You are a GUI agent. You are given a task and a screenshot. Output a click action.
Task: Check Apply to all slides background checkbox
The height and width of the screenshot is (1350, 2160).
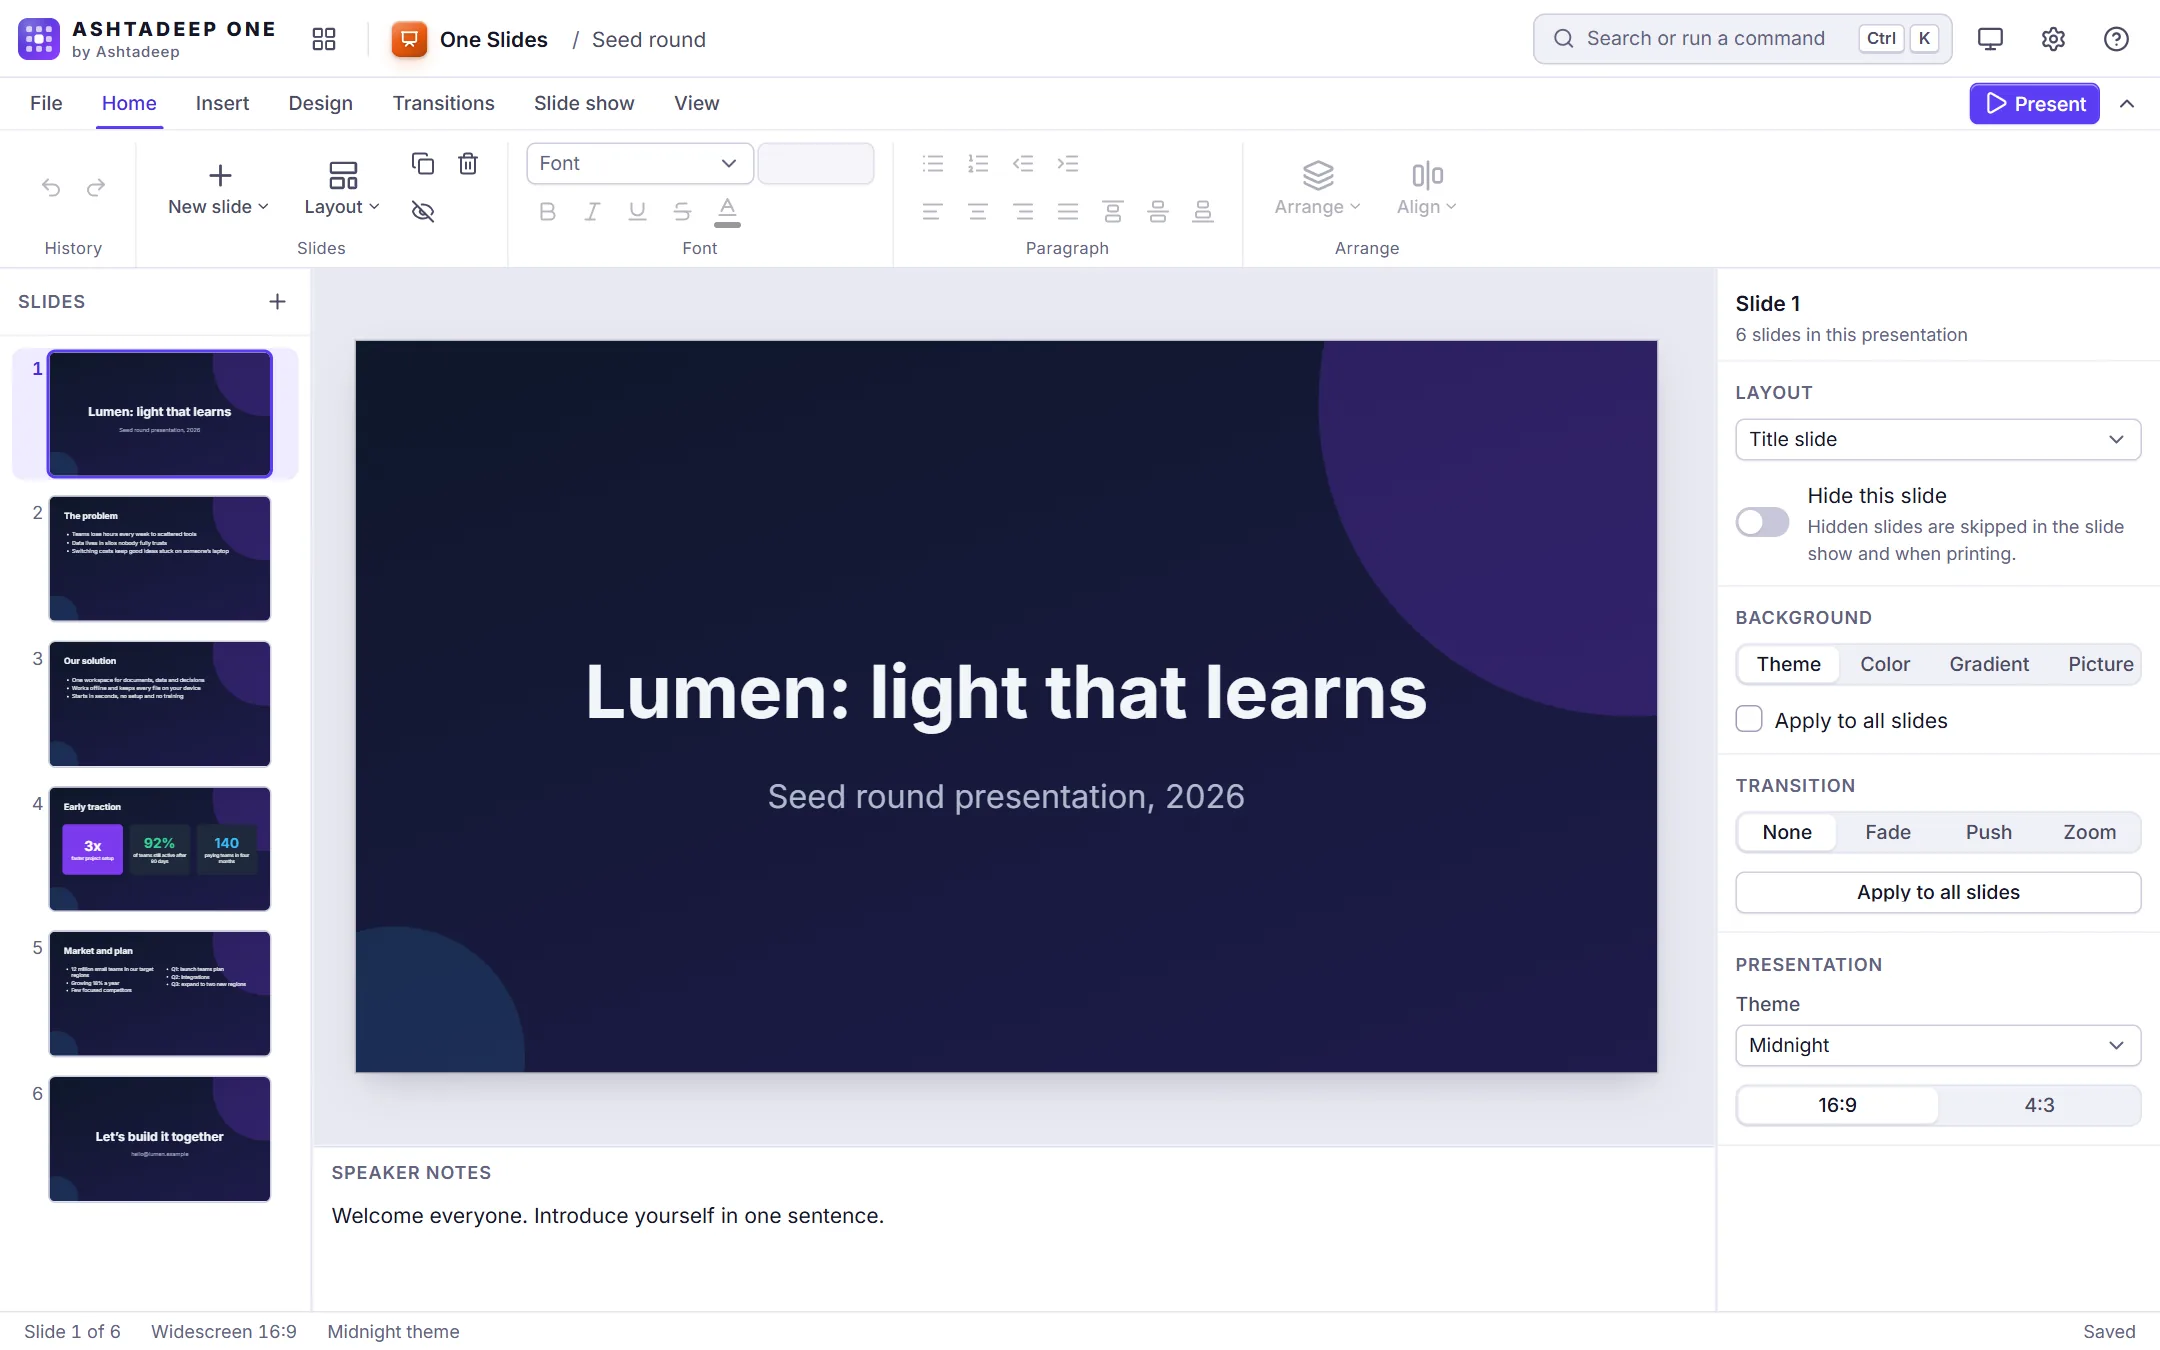(x=1749, y=719)
